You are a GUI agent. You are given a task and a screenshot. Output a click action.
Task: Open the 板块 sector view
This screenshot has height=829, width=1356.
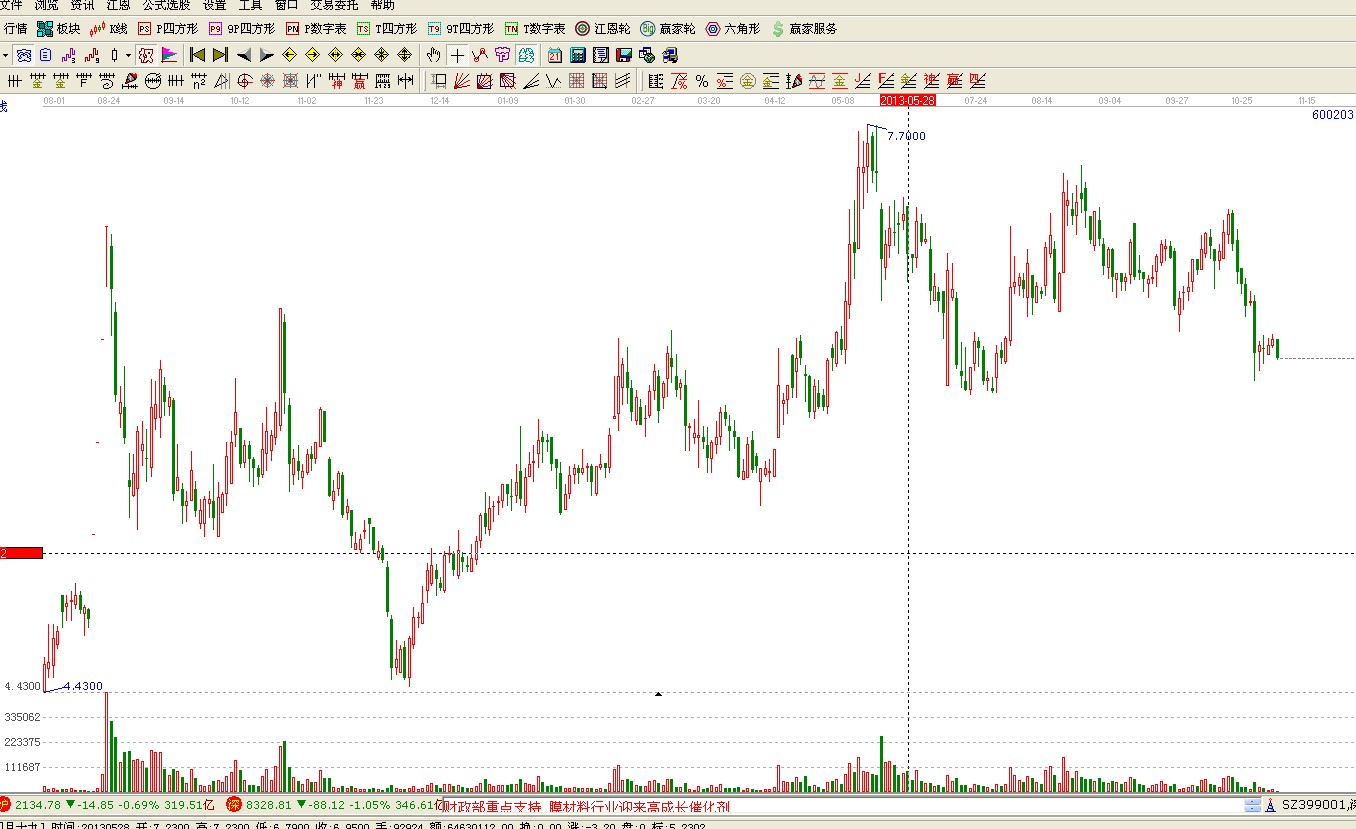click(x=58, y=29)
